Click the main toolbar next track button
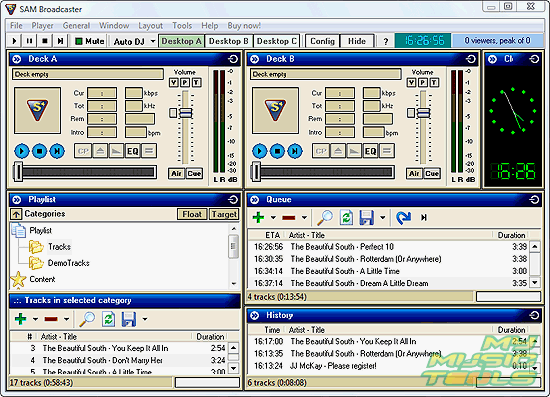Image resolution: width=550 pixels, height=397 pixels. 60,41
